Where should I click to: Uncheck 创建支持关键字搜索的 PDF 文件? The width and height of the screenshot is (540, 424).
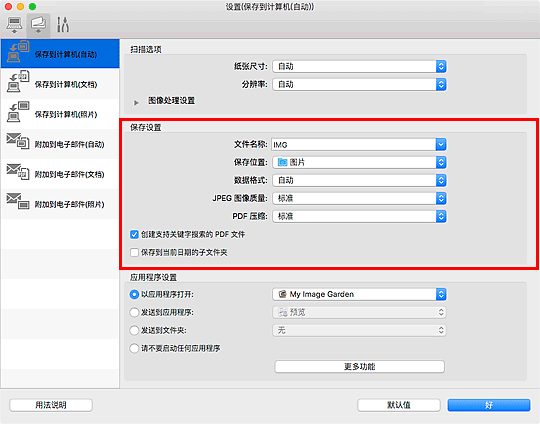(134, 235)
